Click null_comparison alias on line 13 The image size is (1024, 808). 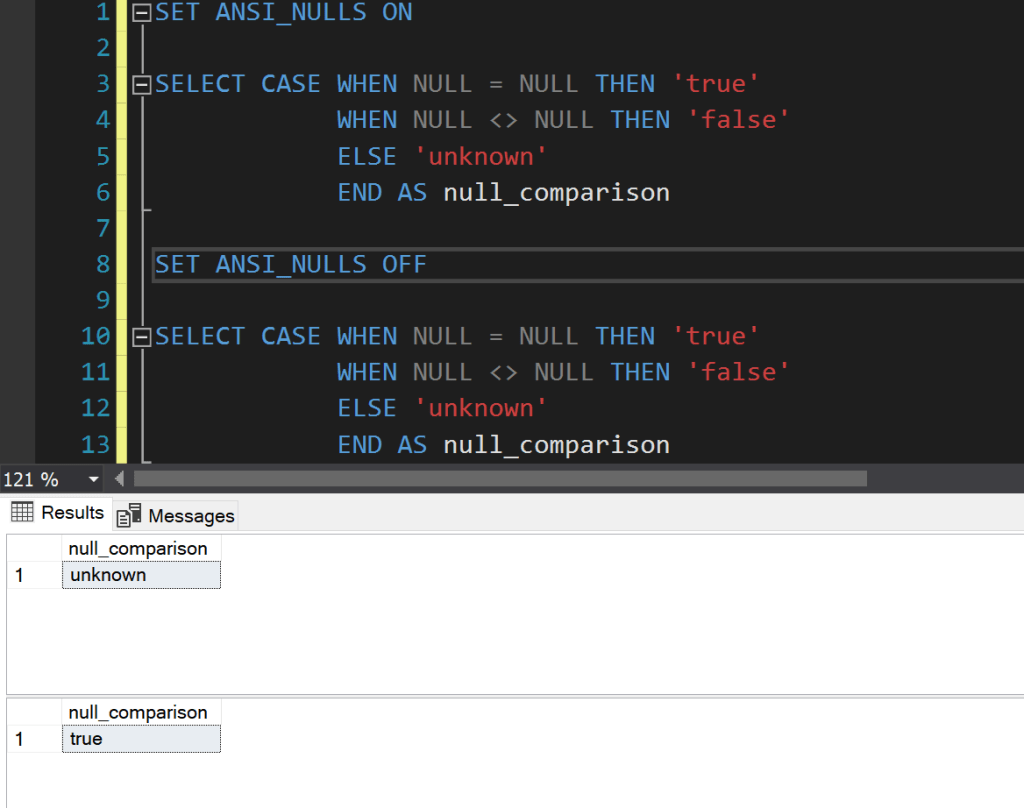pos(556,445)
